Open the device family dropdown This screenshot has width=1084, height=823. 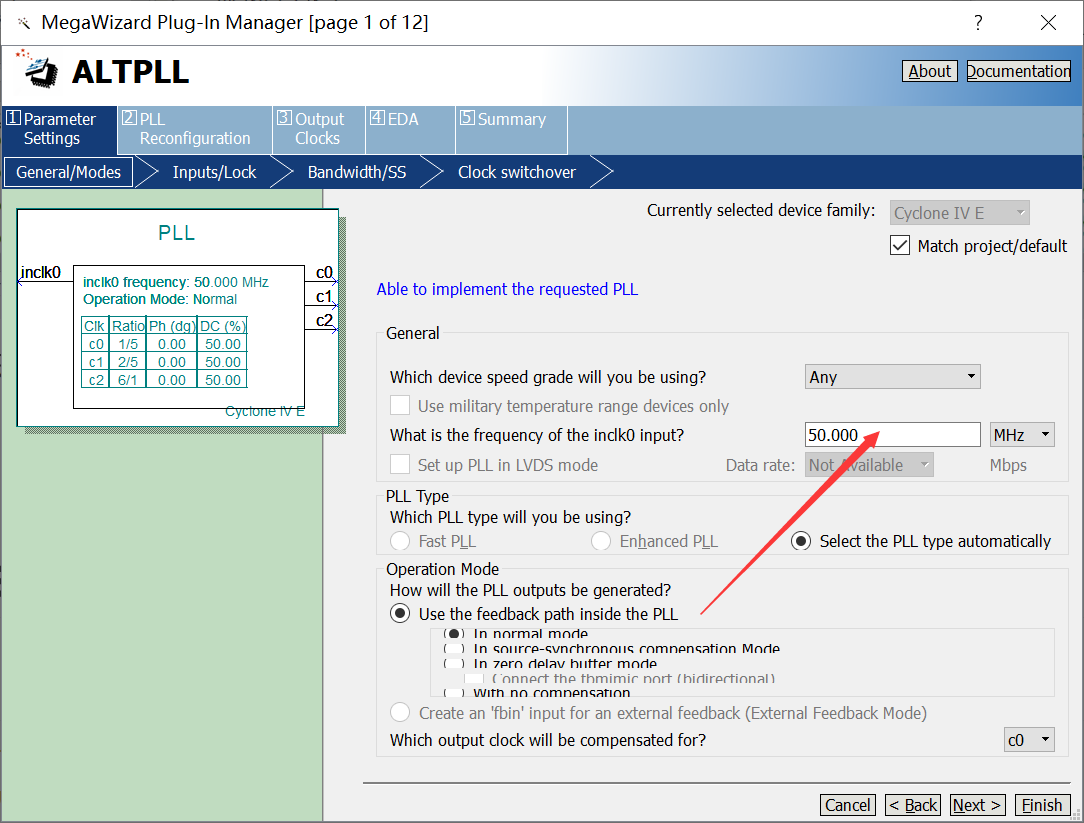960,213
